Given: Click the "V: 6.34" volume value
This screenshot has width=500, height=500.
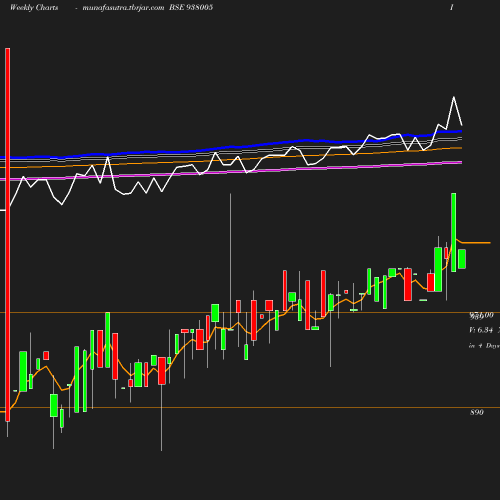Looking at the screenshot, I should pos(481,330).
